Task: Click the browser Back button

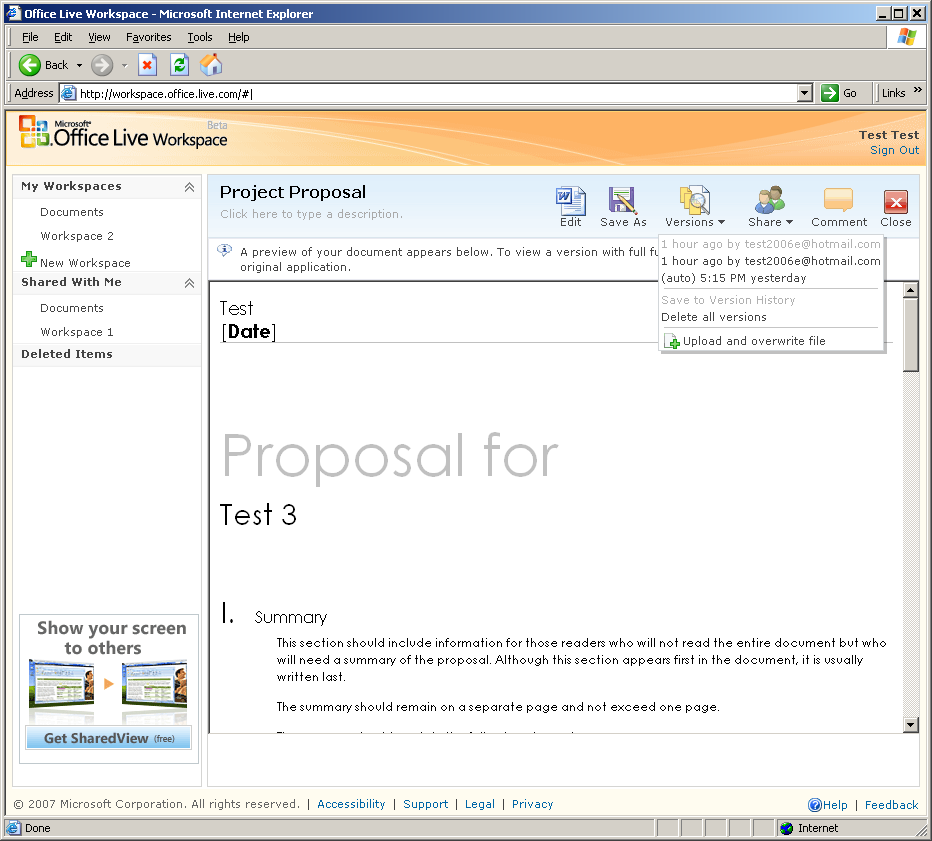Action: [x=43, y=65]
